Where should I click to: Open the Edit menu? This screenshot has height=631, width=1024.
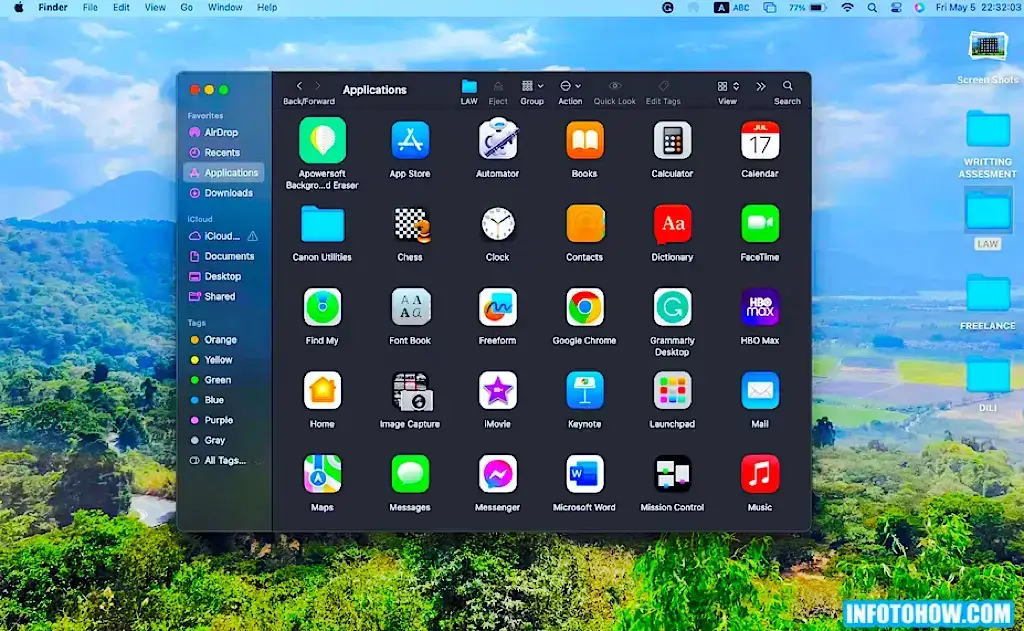(121, 7)
